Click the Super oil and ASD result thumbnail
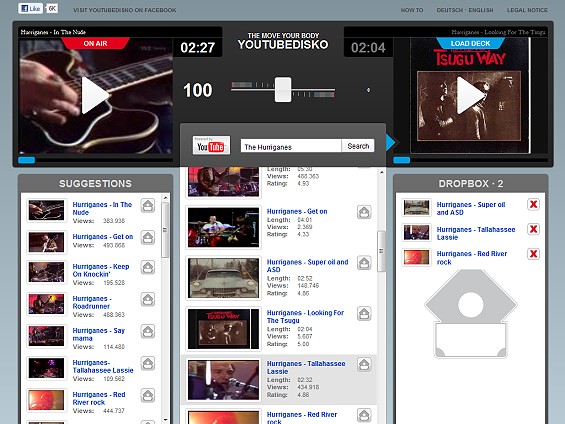This screenshot has height=424, width=565. point(223,278)
